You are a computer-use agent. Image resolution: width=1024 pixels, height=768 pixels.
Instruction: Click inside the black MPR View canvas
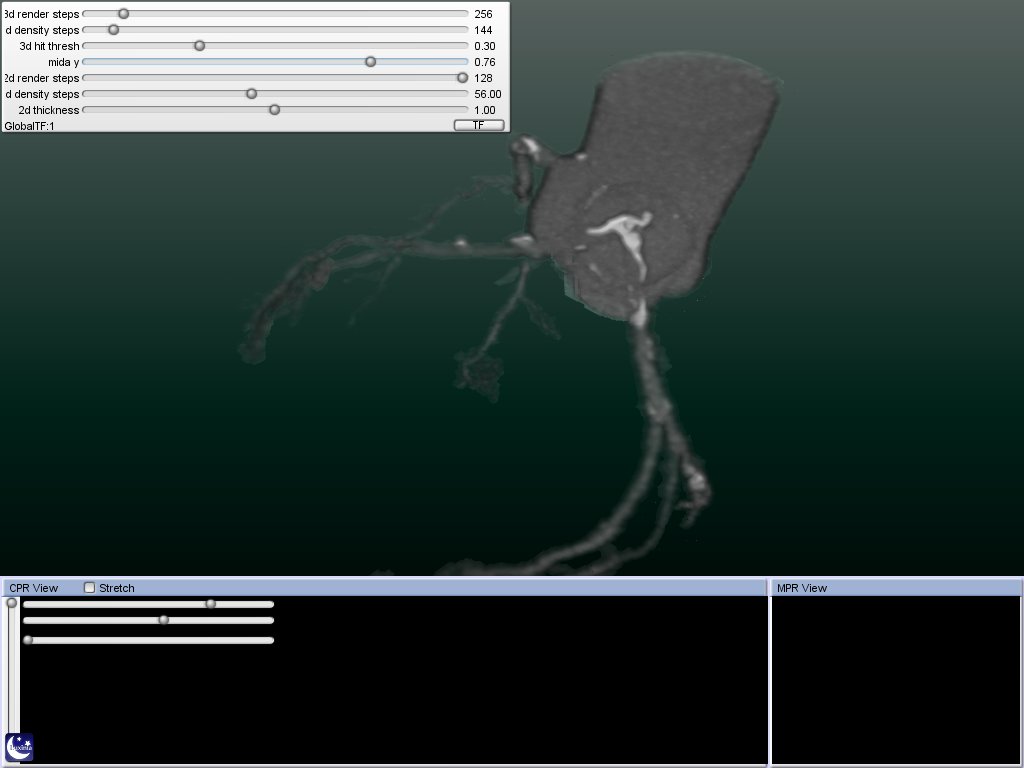(x=896, y=680)
